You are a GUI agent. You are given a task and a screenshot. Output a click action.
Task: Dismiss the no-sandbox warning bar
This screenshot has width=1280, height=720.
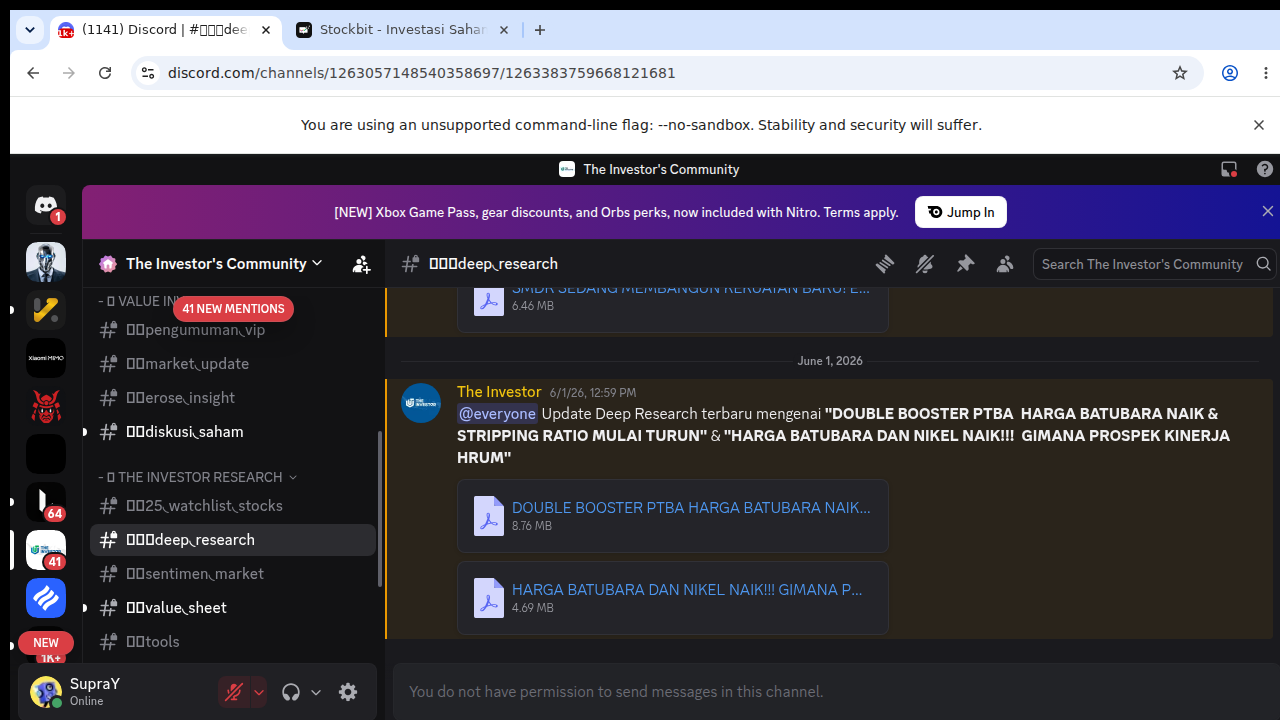(x=1259, y=125)
